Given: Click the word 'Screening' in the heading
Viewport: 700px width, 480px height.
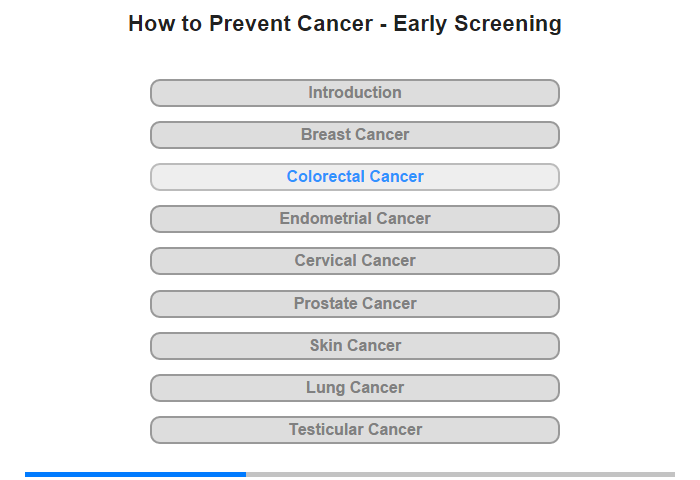Looking at the screenshot, I should coord(508,24).
